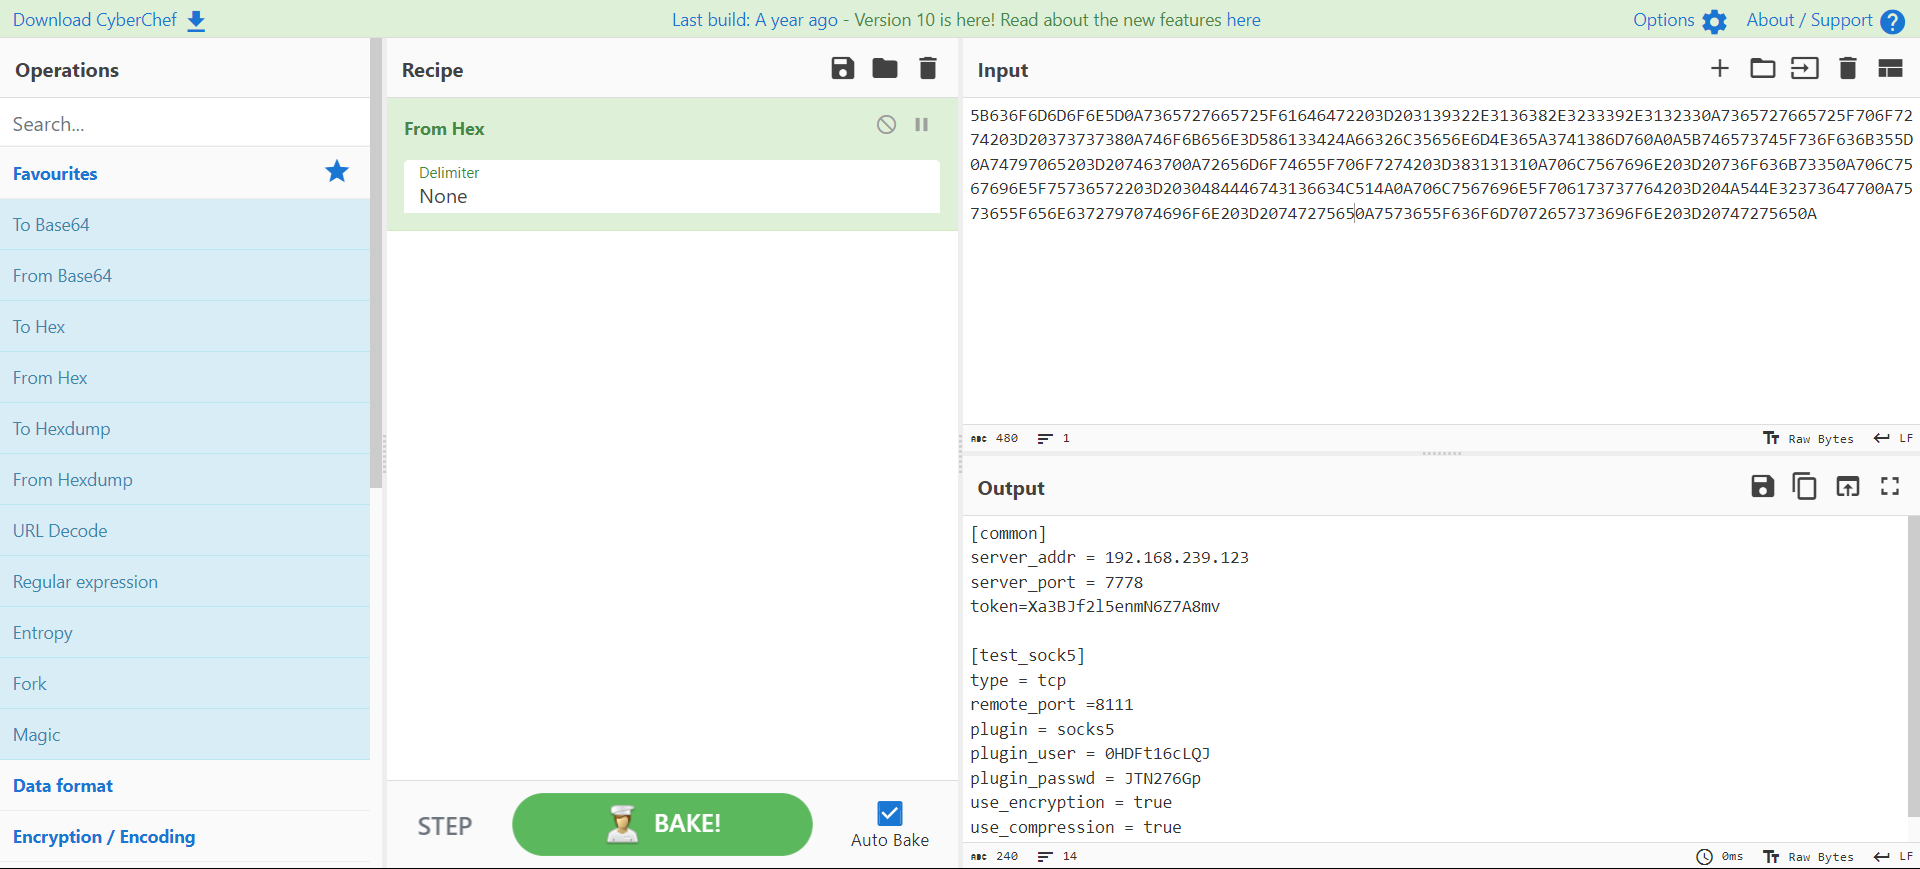Image resolution: width=1920 pixels, height=869 pixels.
Task: Open file as input icon
Action: coord(1805,68)
